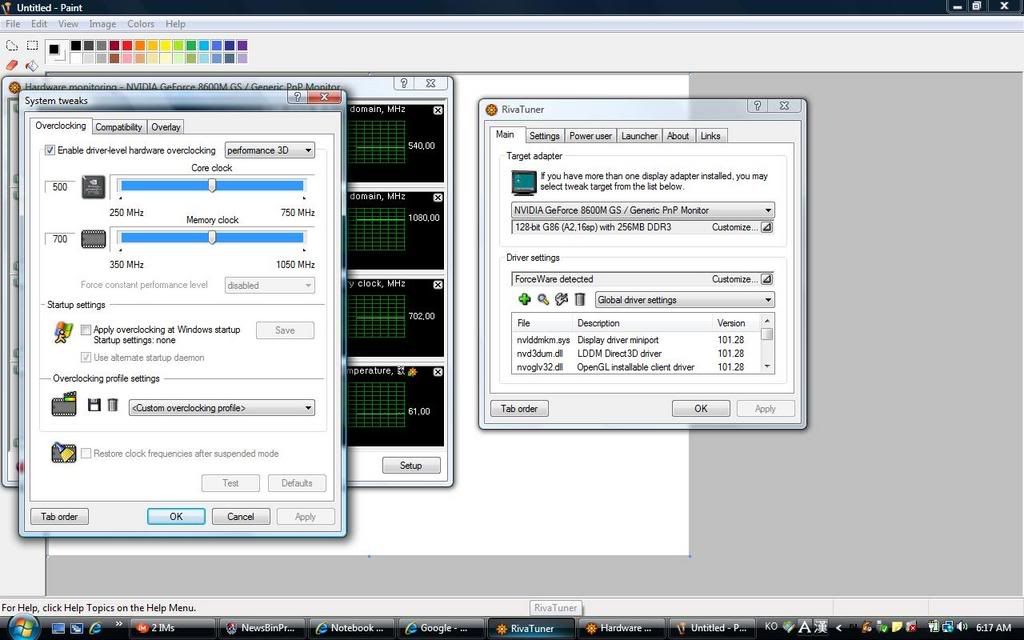Click the Windows flag startup icon
This screenshot has width=1024, height=640.
(x=63, y=332)
